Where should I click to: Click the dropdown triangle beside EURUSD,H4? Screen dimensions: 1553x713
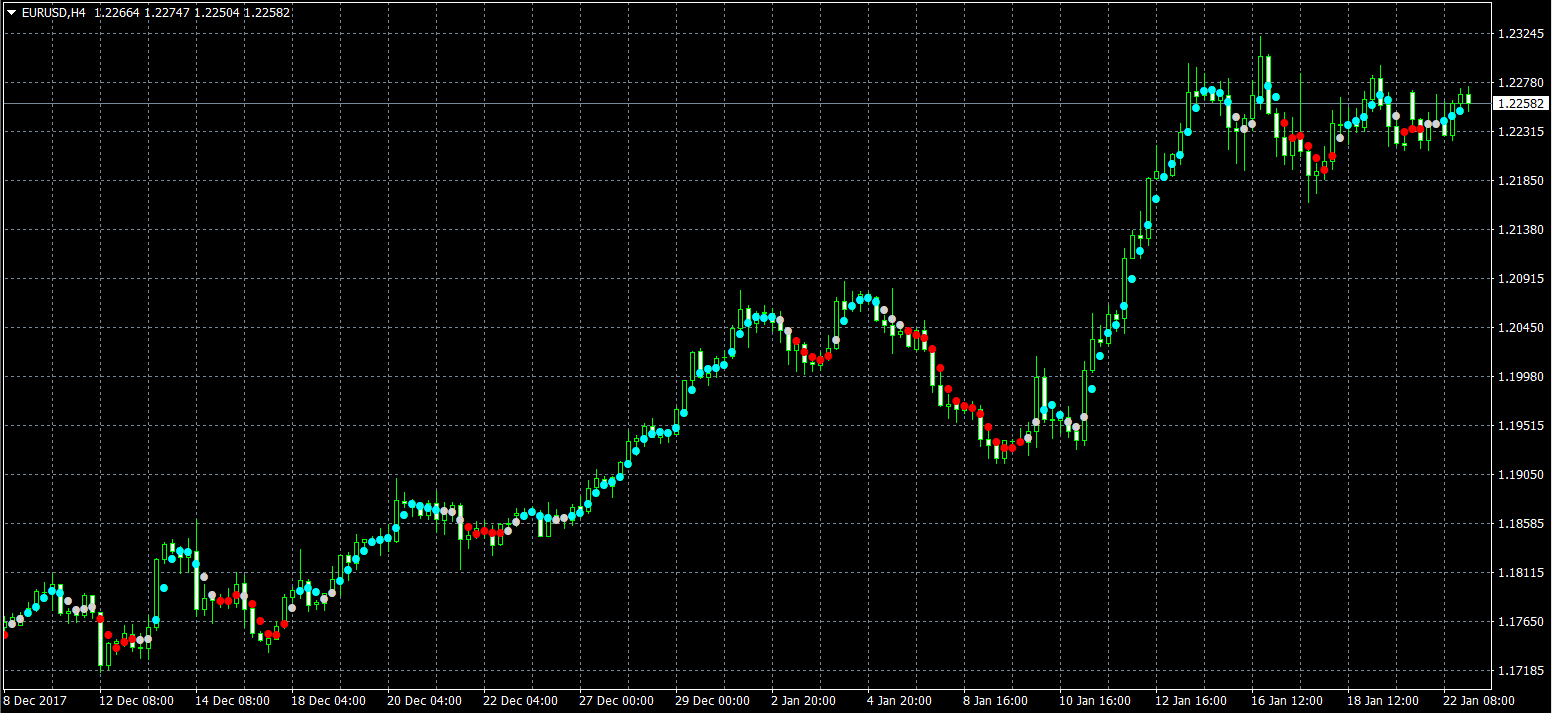[x=11, y=12]
